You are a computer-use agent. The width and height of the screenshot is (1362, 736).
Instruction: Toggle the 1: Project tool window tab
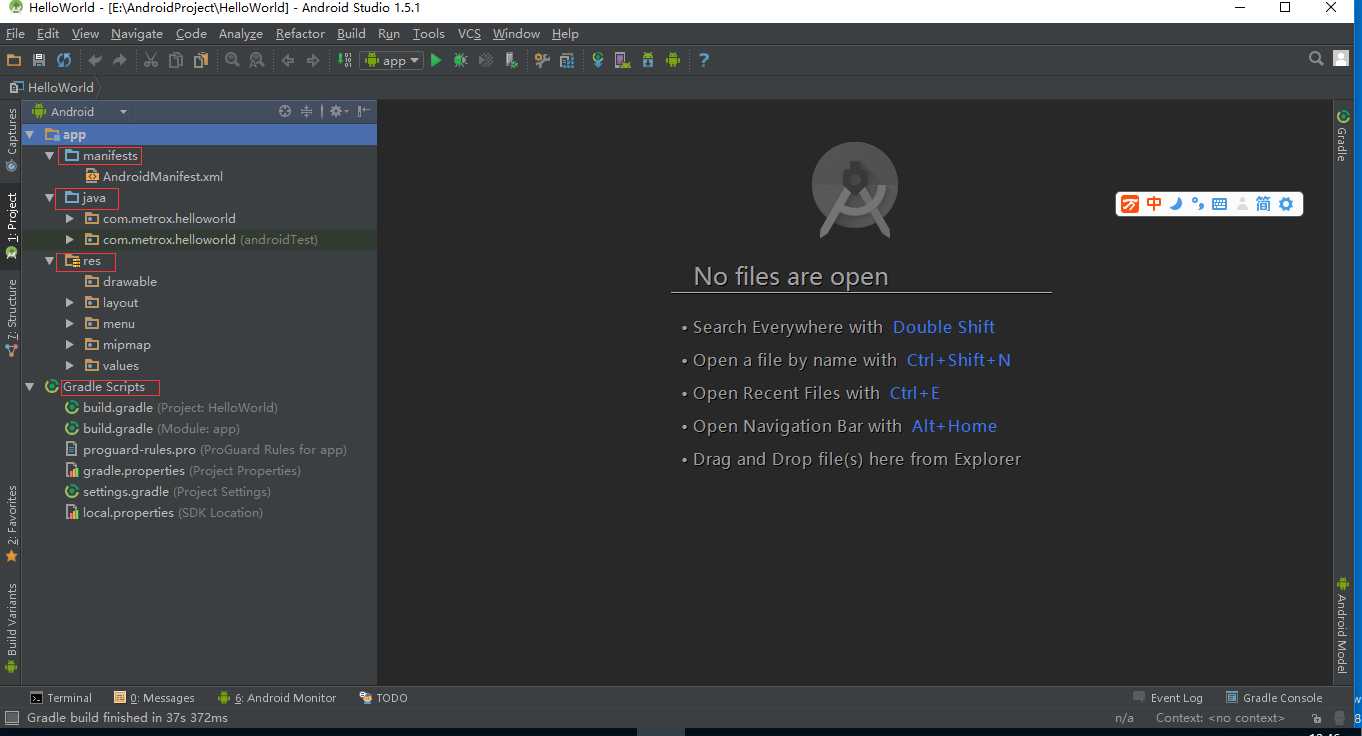coord(11,225)
